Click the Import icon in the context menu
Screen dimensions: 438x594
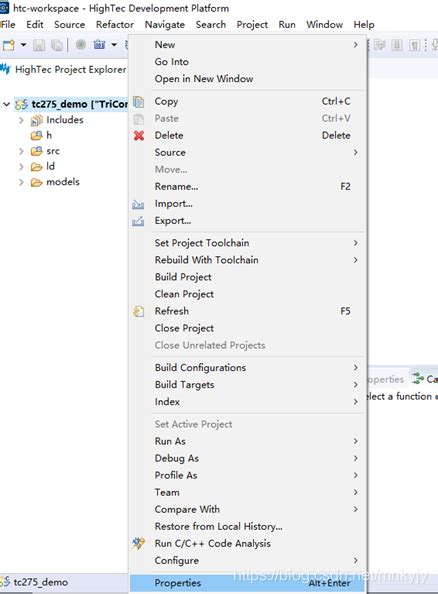point(138,204)
